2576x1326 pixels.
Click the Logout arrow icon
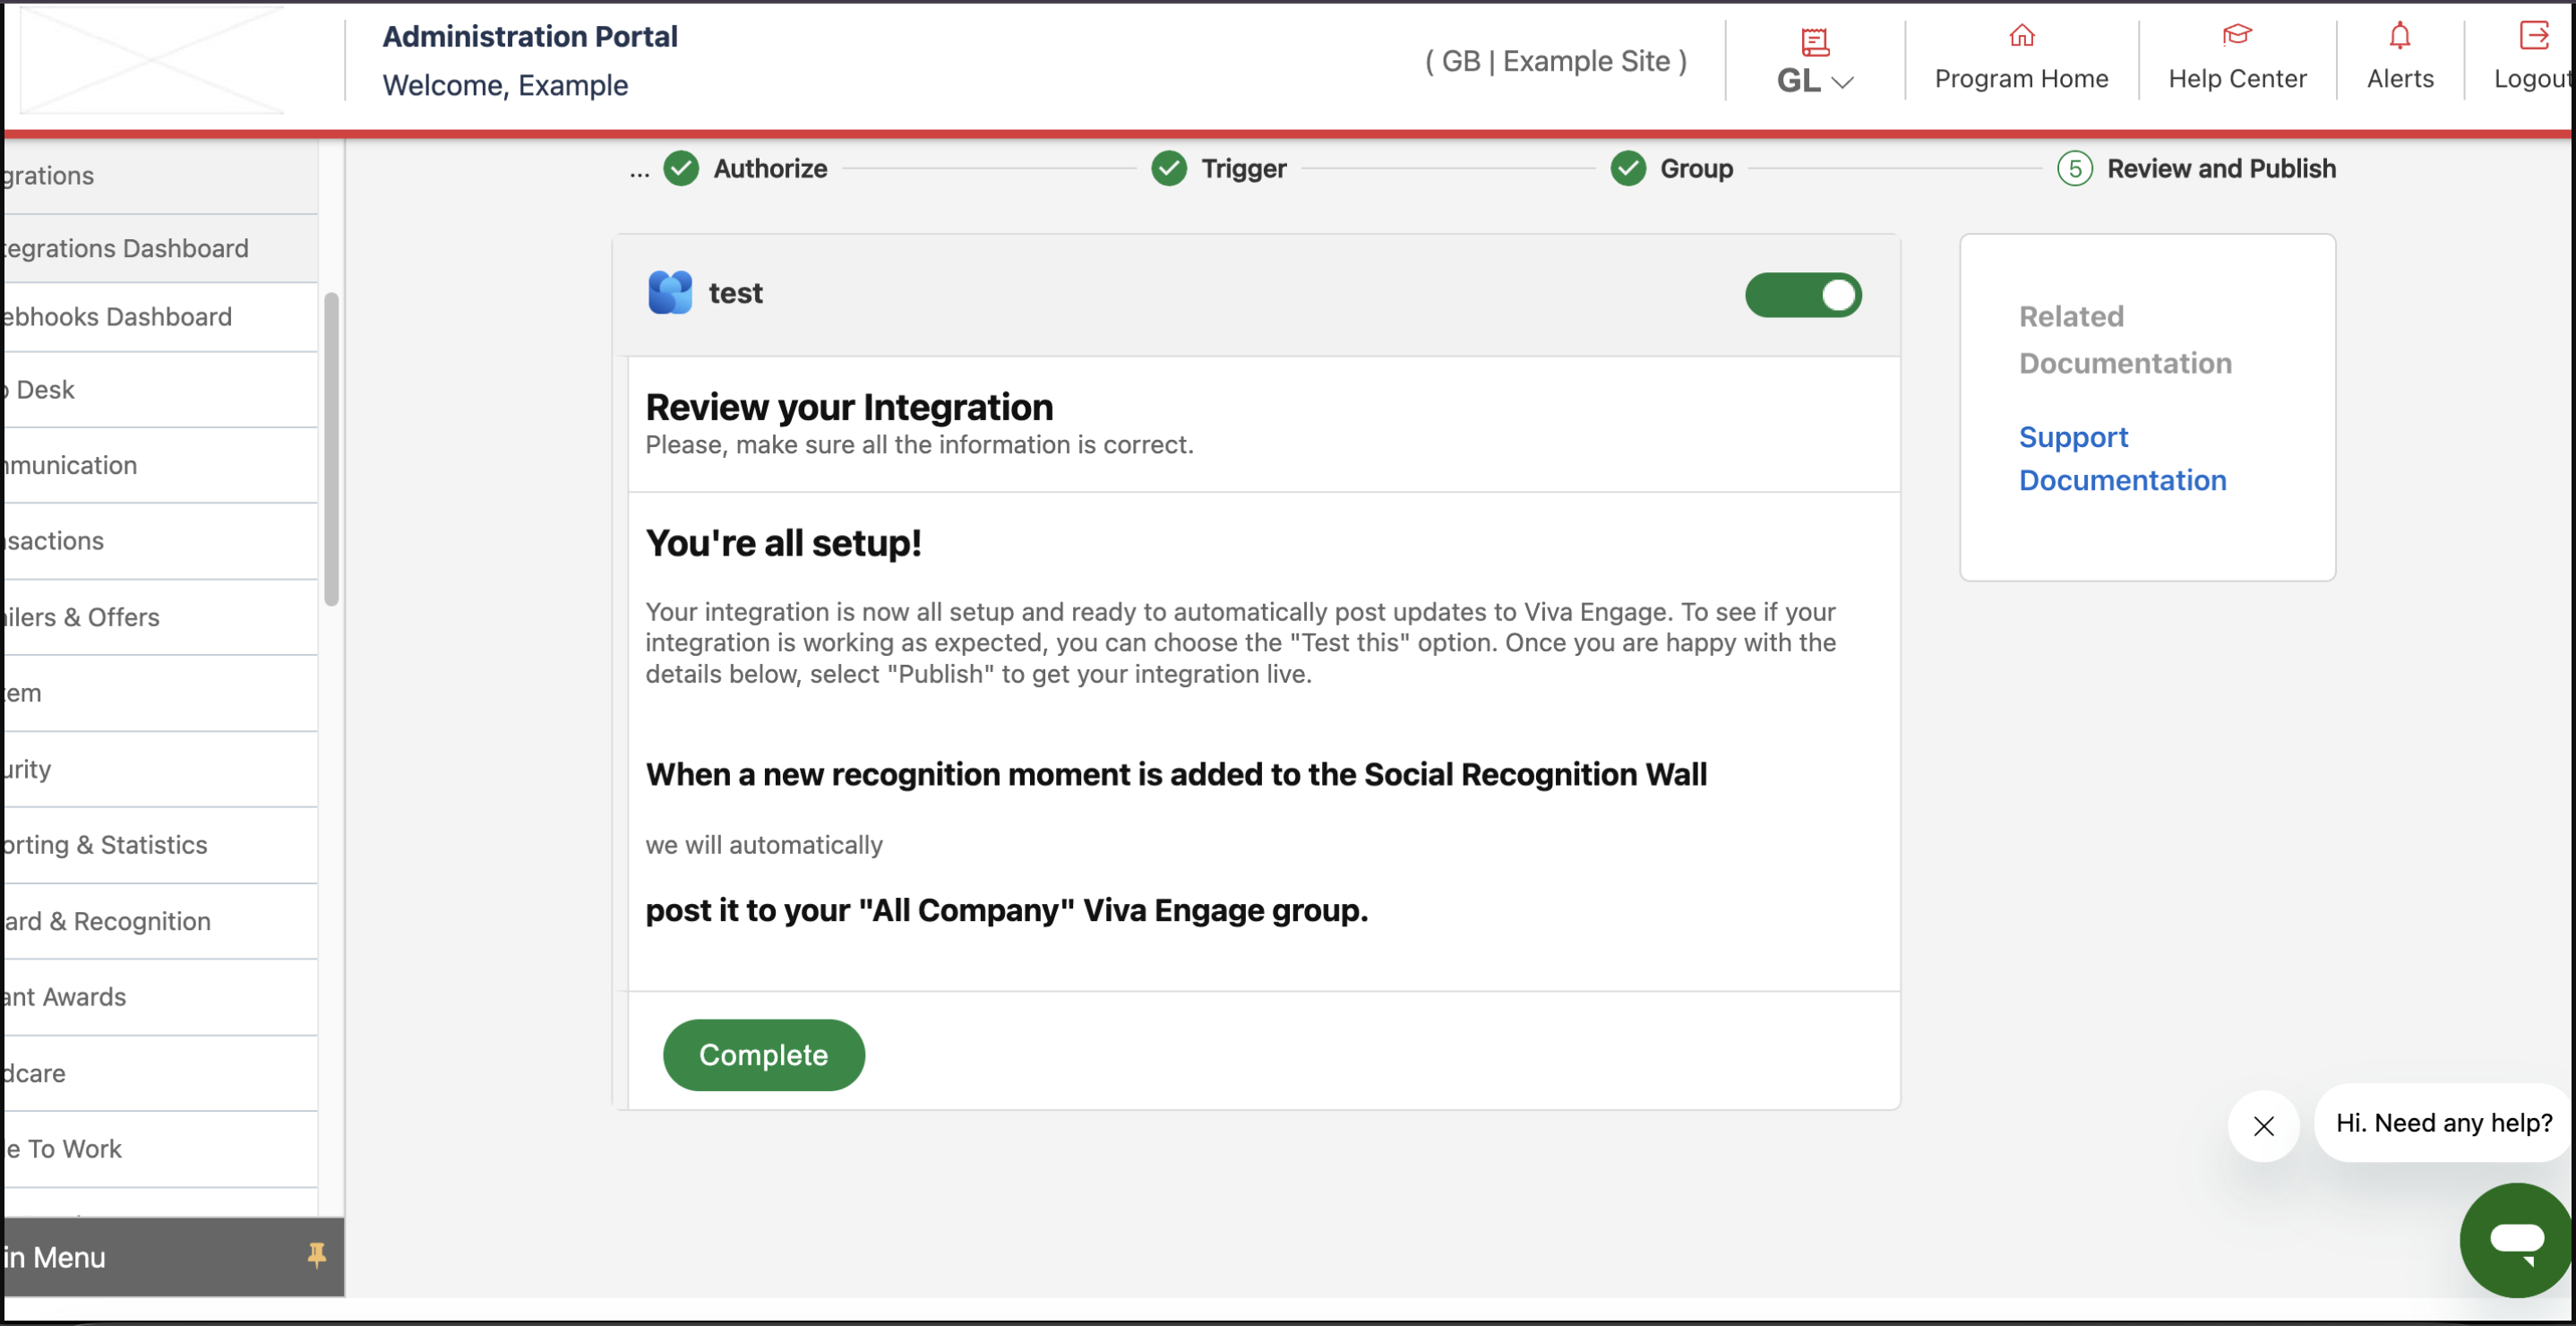coord(2534,36)
